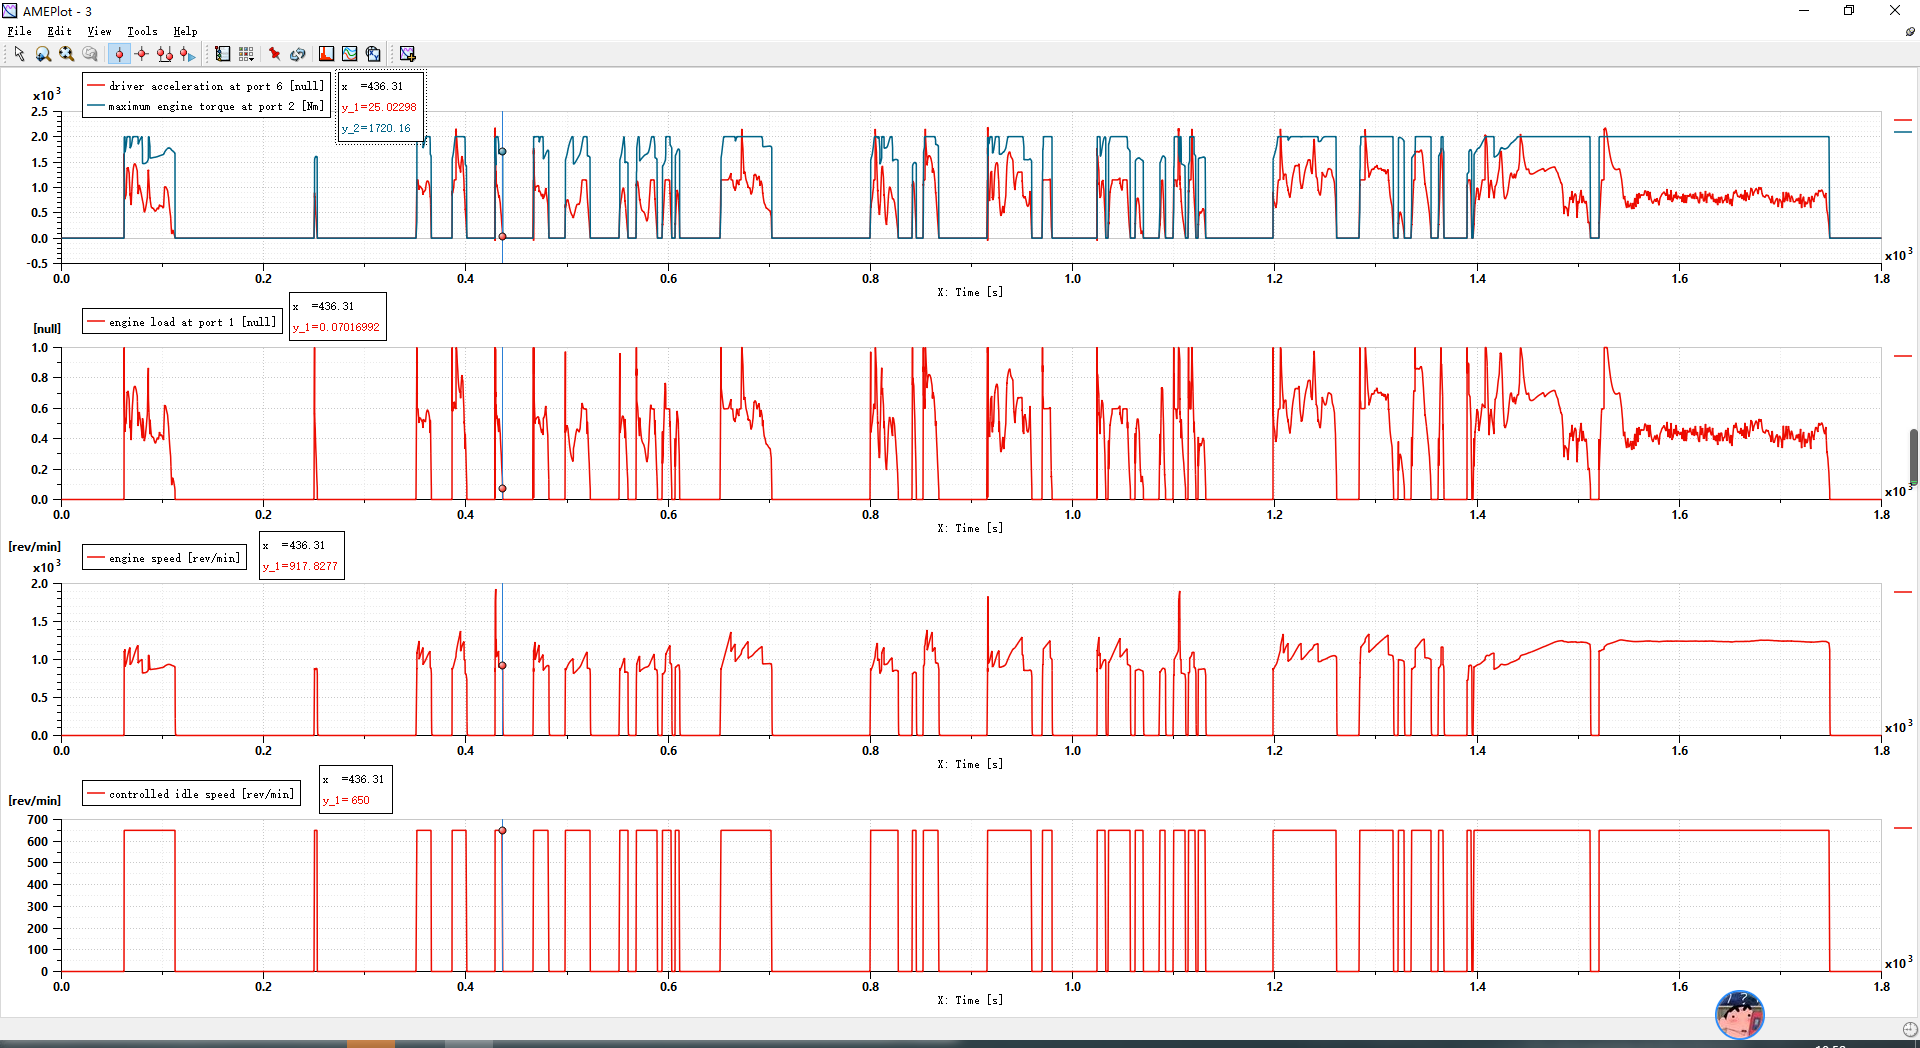Click the cursor marker on idle speed curve

[502, 830]
